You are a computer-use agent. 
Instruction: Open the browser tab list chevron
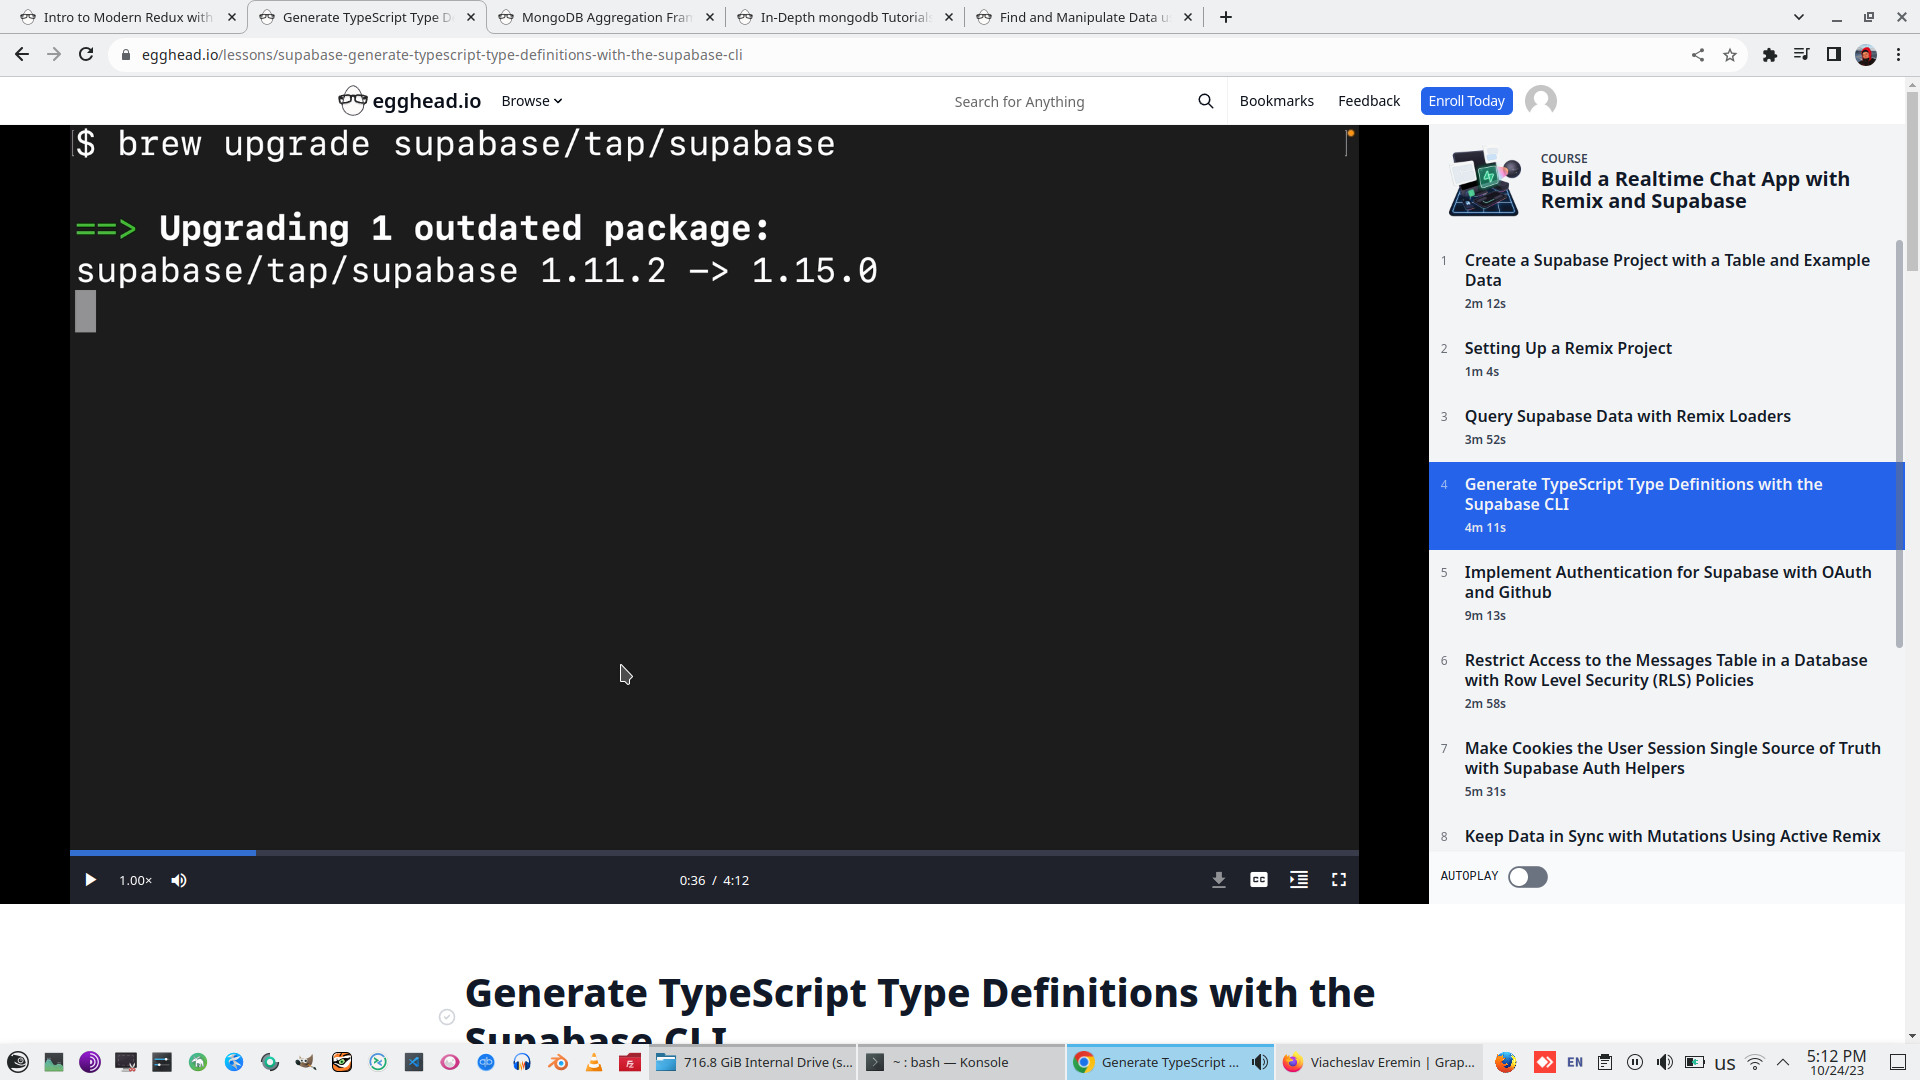[x=1799, y=17]
